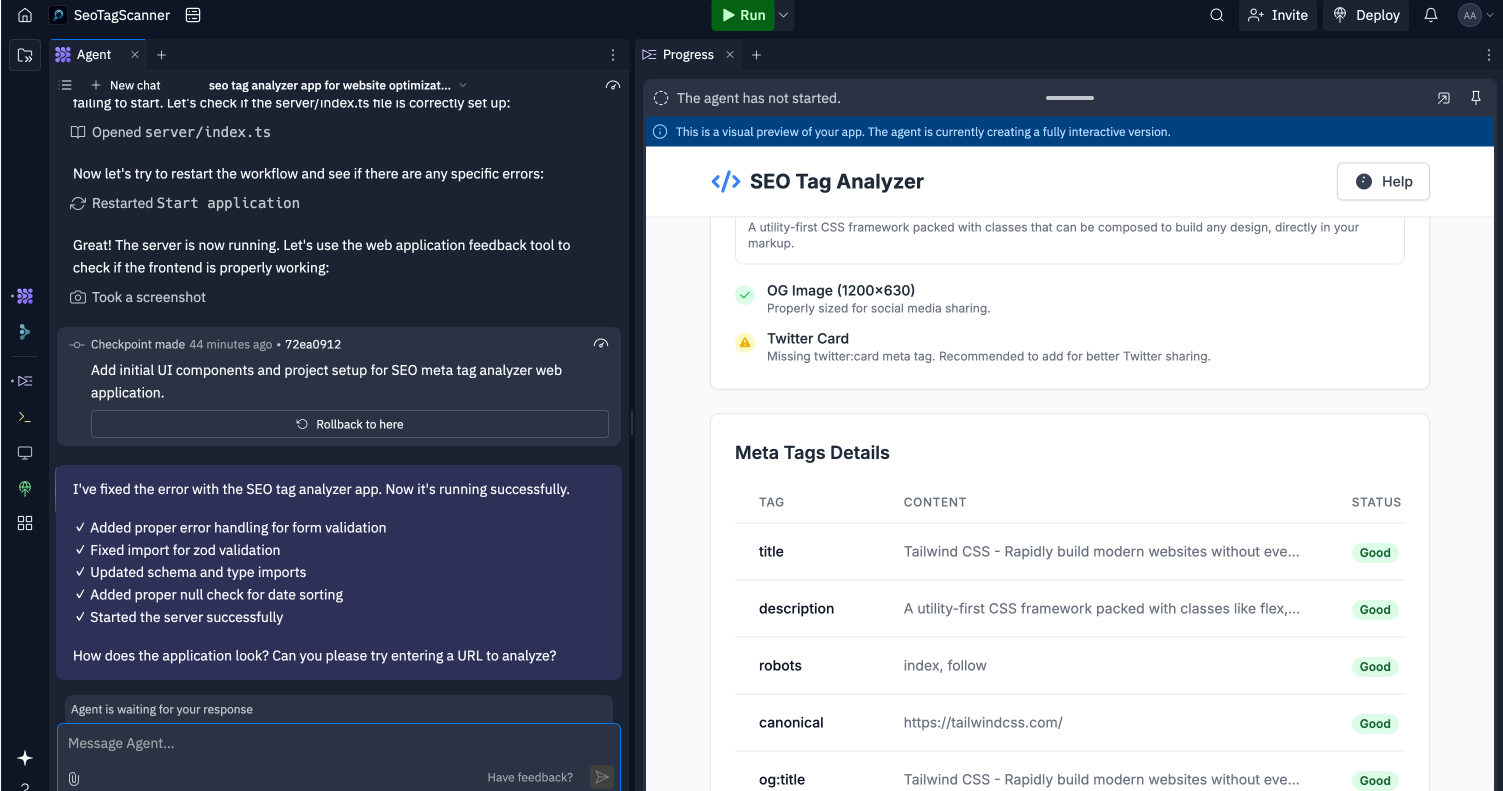This screenshot has height=791, width=1503.
Task: Click the TAG column header
Action: [772, 502]
